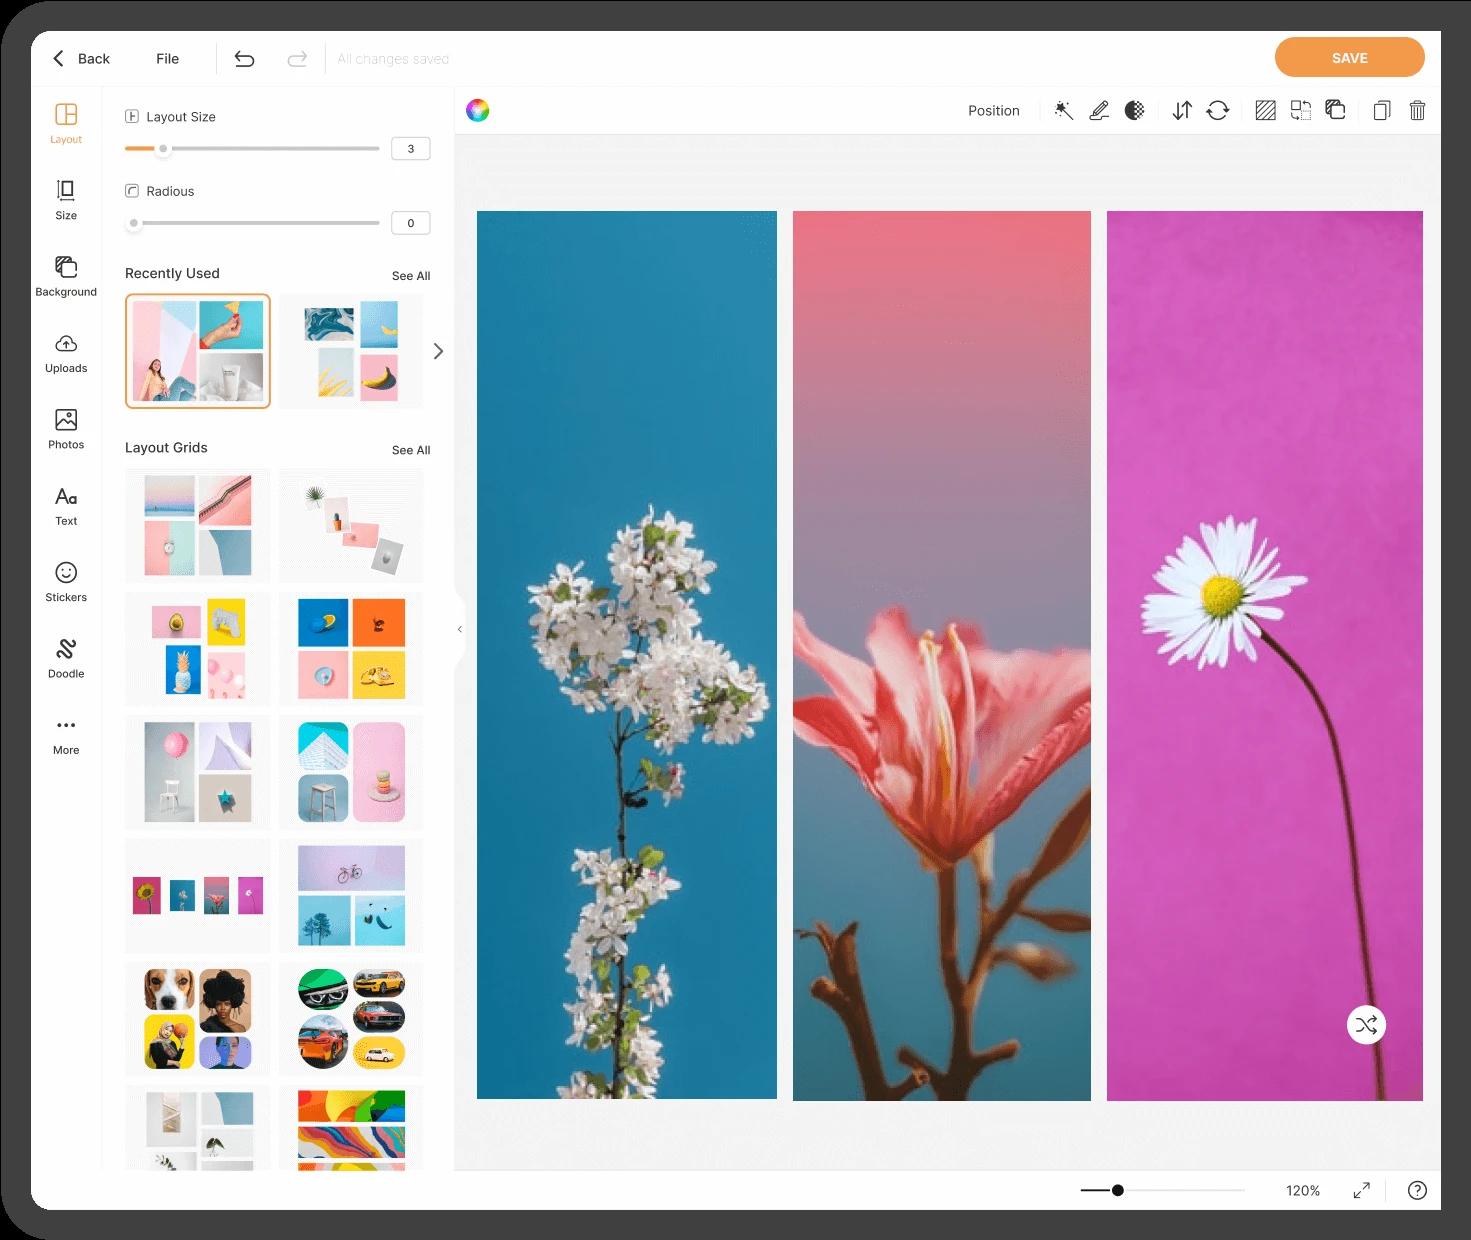
Task: Click See All next to Layout Grids
Action: (410, 450)
